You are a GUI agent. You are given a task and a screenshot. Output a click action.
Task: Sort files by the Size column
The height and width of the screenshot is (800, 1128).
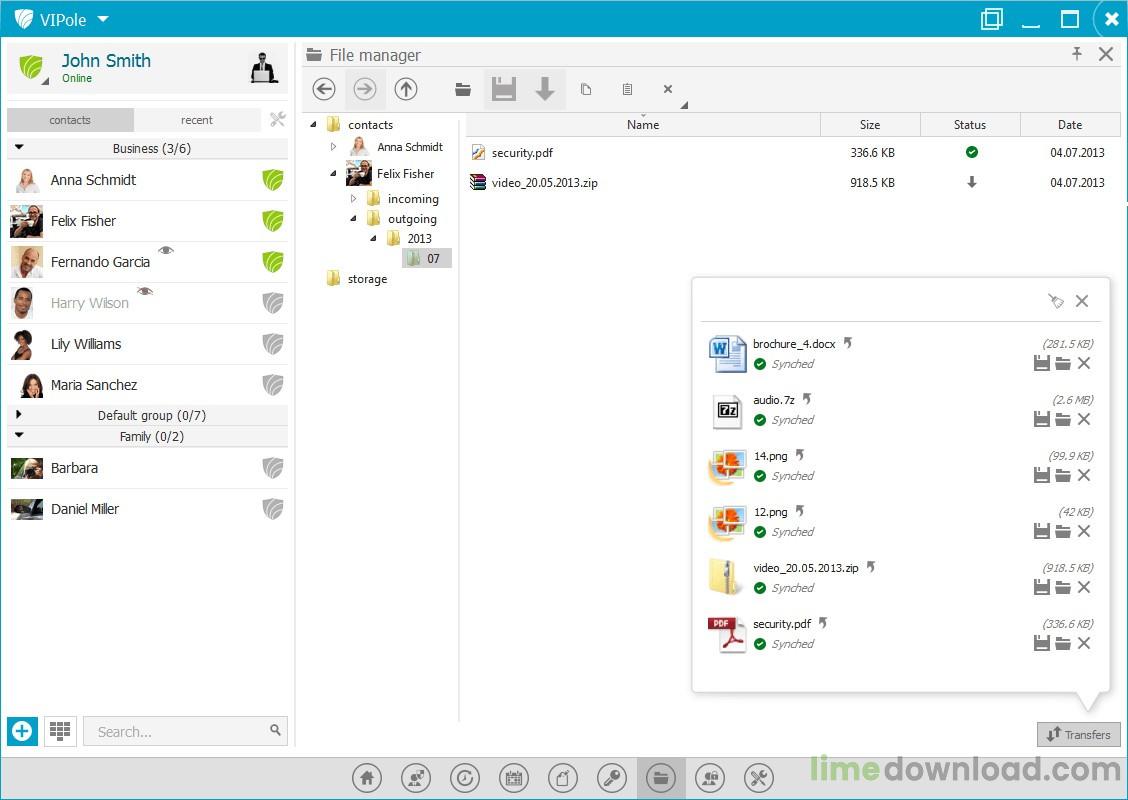coord(869,125)
